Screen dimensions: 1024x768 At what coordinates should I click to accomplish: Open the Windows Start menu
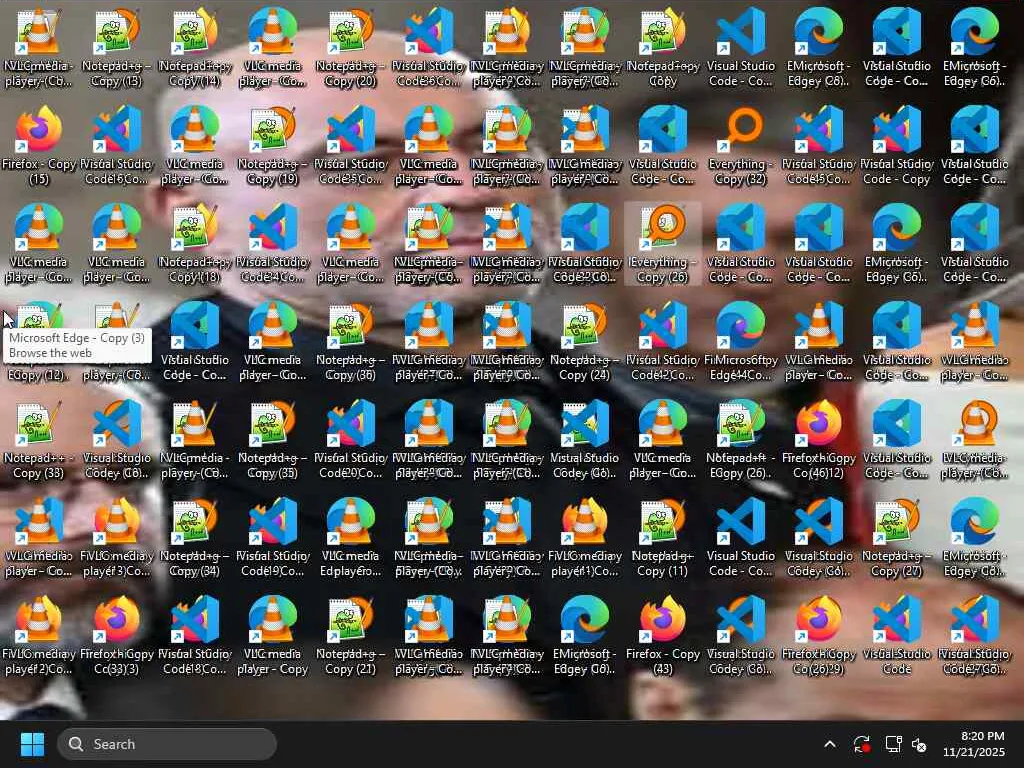pyautogui.click(x=32, y=744)
